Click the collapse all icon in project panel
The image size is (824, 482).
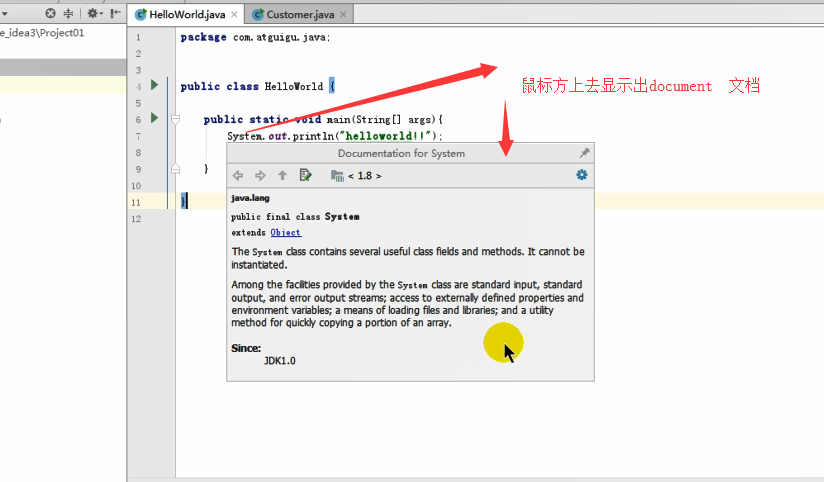[x=68, y=13]
